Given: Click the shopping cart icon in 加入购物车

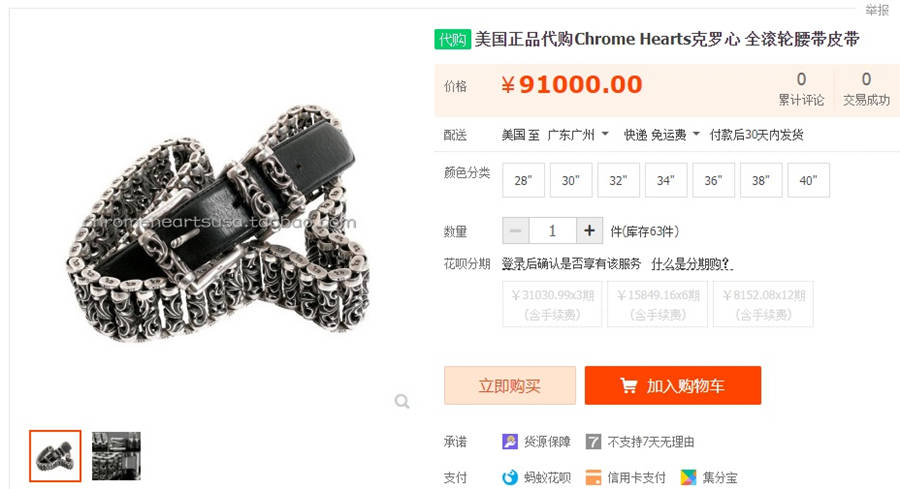Looking at the screenshot, I should pyautogui.click(x=629, y=386).
